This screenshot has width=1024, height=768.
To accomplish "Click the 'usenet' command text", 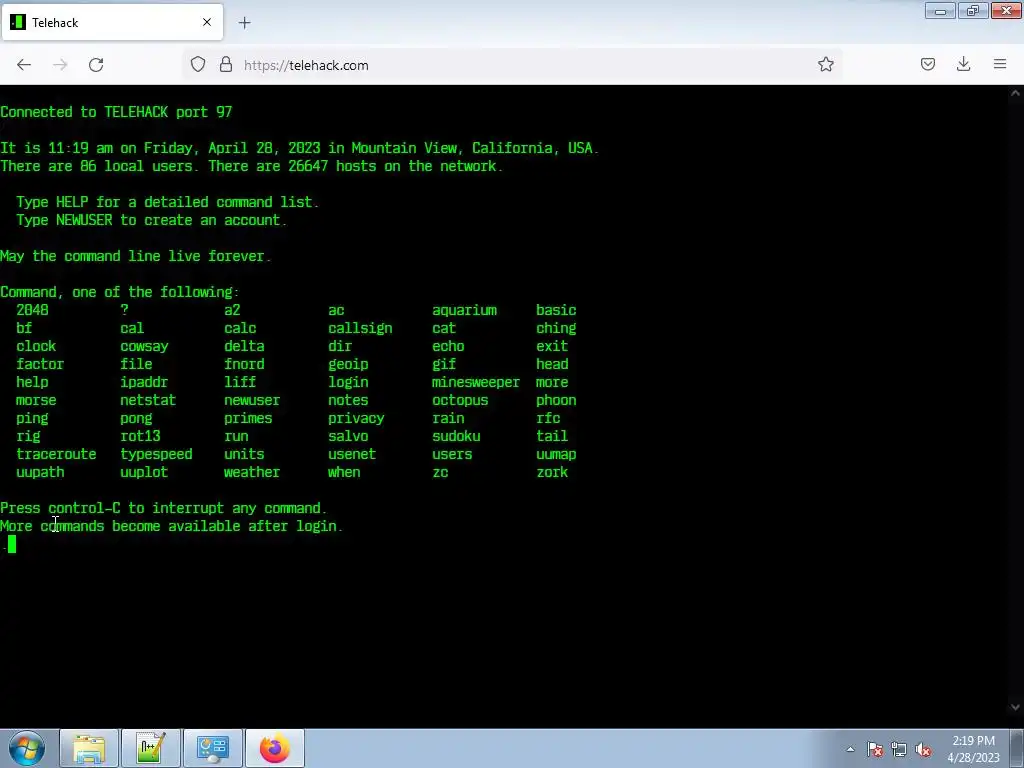I will tap(352, 455).
